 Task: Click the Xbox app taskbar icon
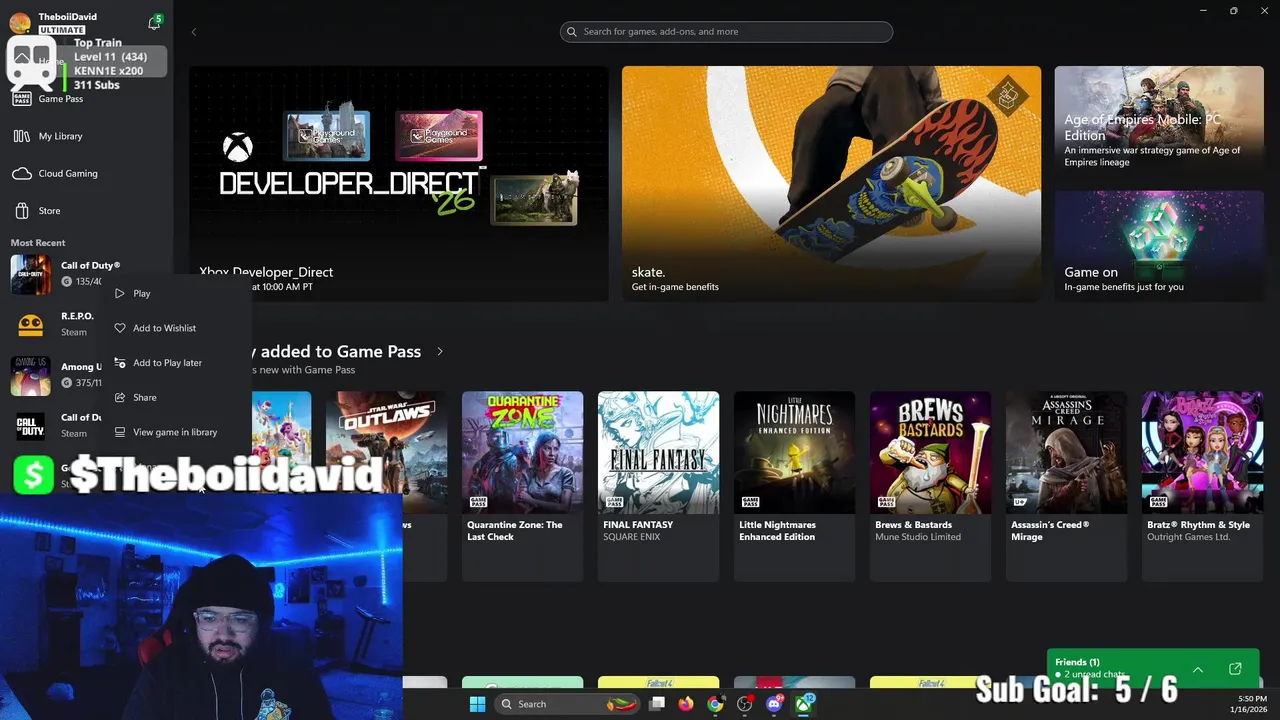click(x=803, y=704)
